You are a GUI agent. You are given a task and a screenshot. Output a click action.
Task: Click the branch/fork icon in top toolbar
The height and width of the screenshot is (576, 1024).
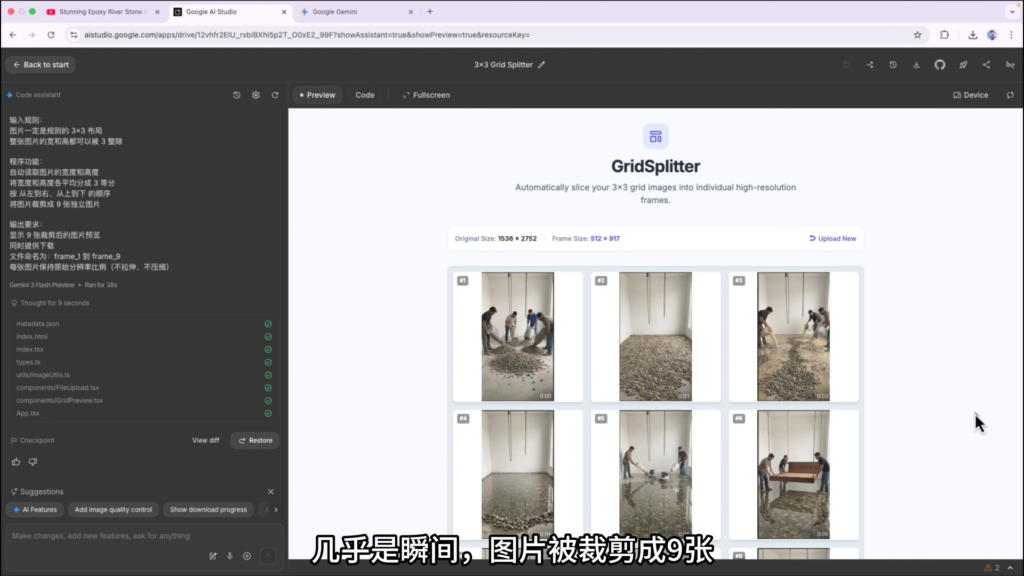[870, 65]
